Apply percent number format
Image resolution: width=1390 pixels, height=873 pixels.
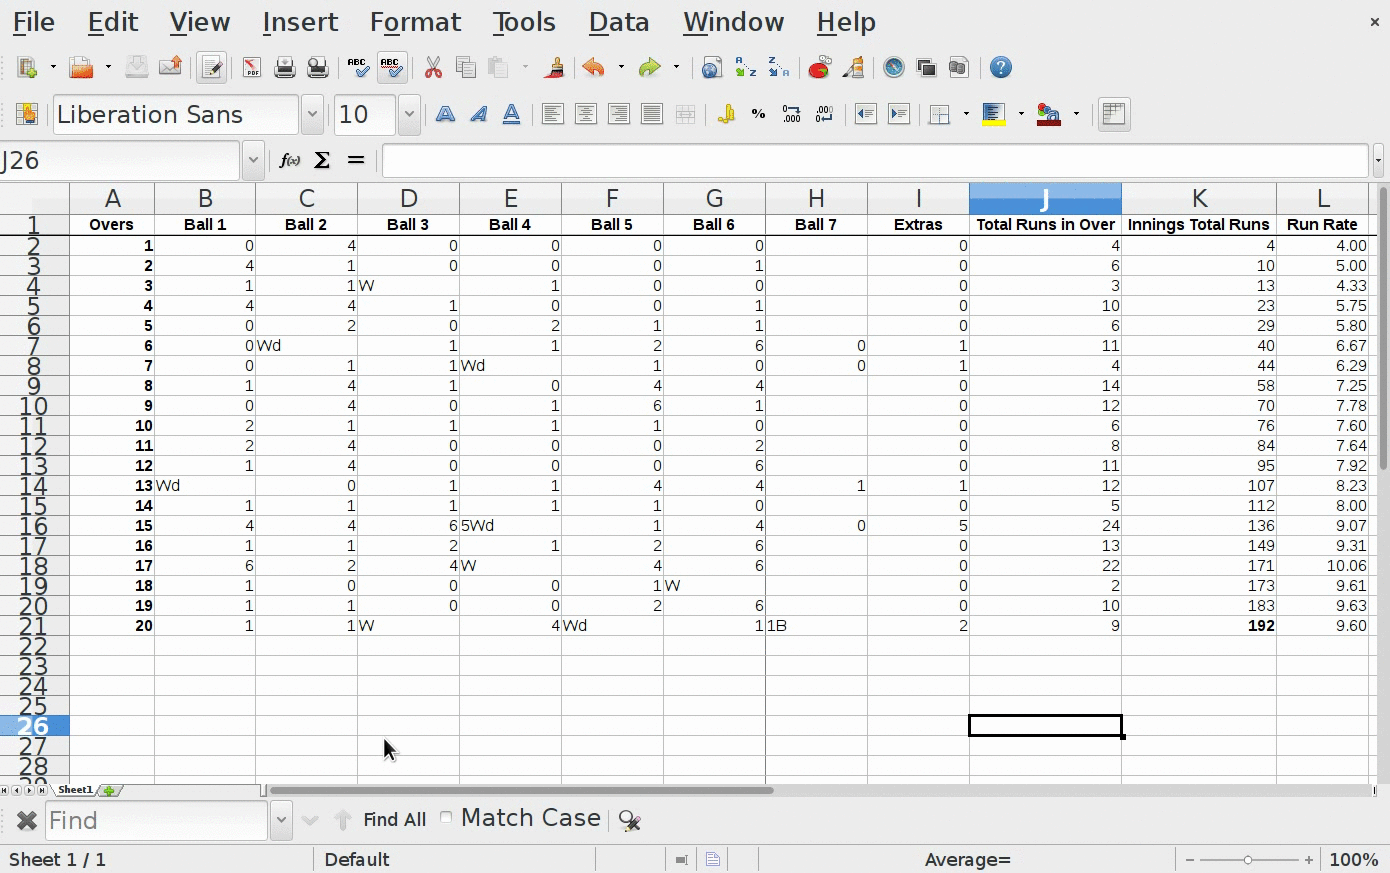coord(758,114)
